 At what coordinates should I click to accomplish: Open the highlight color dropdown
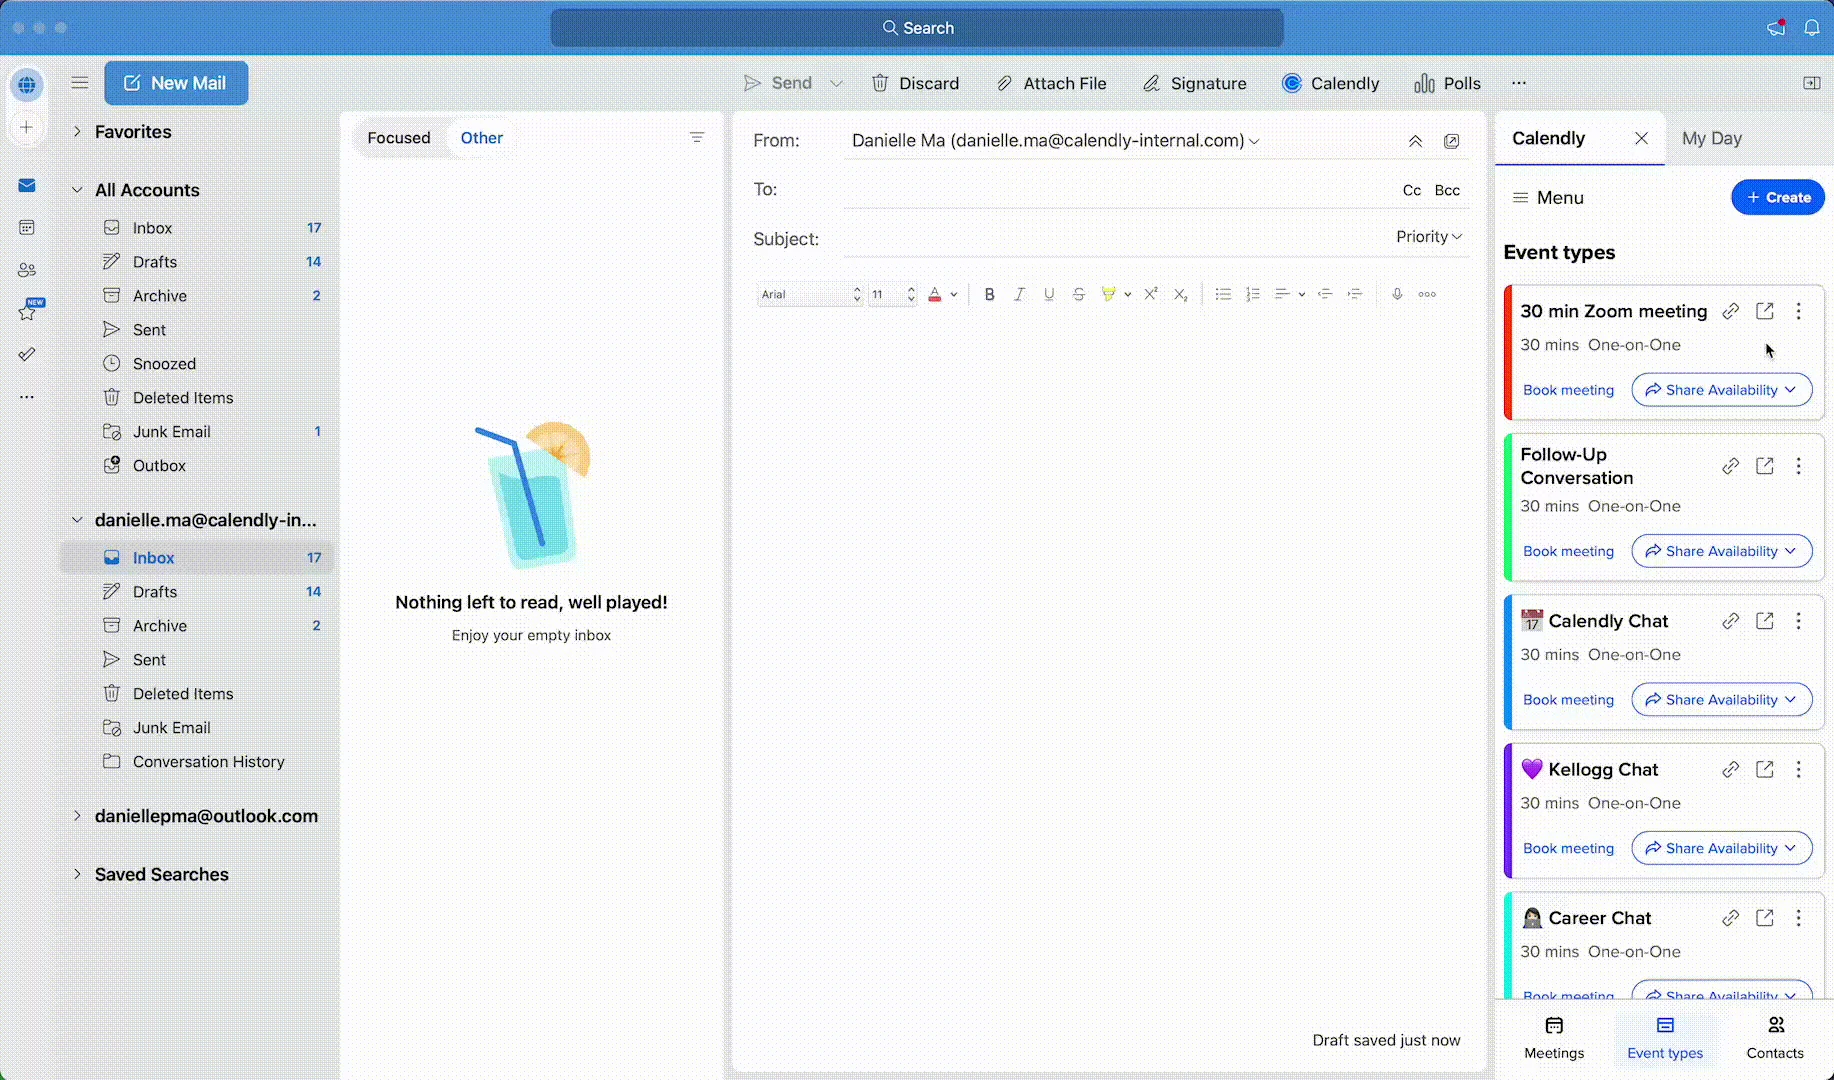pyautogui.click(x=1128, y=294)
